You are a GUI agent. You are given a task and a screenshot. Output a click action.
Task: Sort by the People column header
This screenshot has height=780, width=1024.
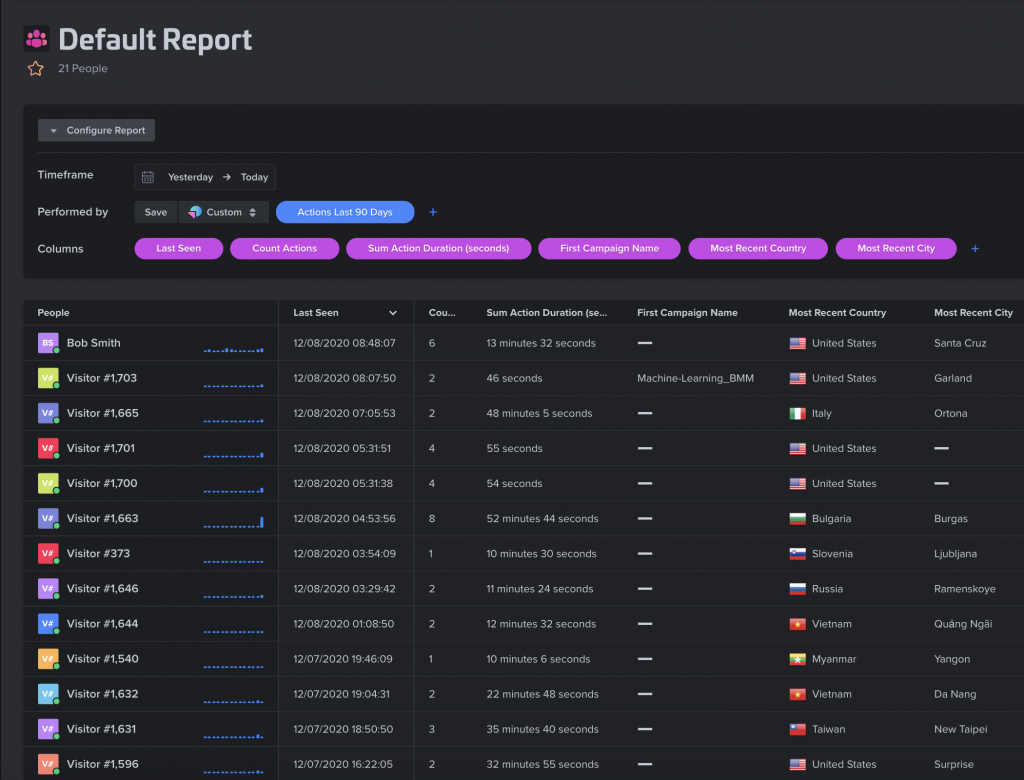pyautogui.click(x=54, y=313)
